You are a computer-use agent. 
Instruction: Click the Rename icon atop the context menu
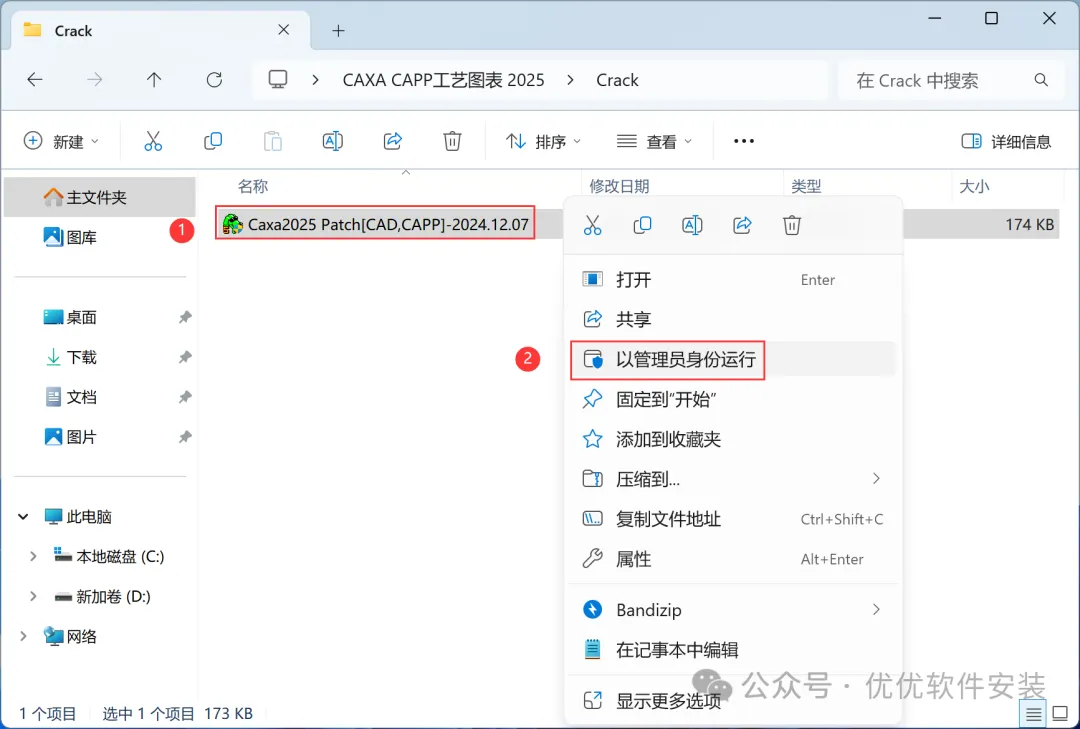click(692, 225)
